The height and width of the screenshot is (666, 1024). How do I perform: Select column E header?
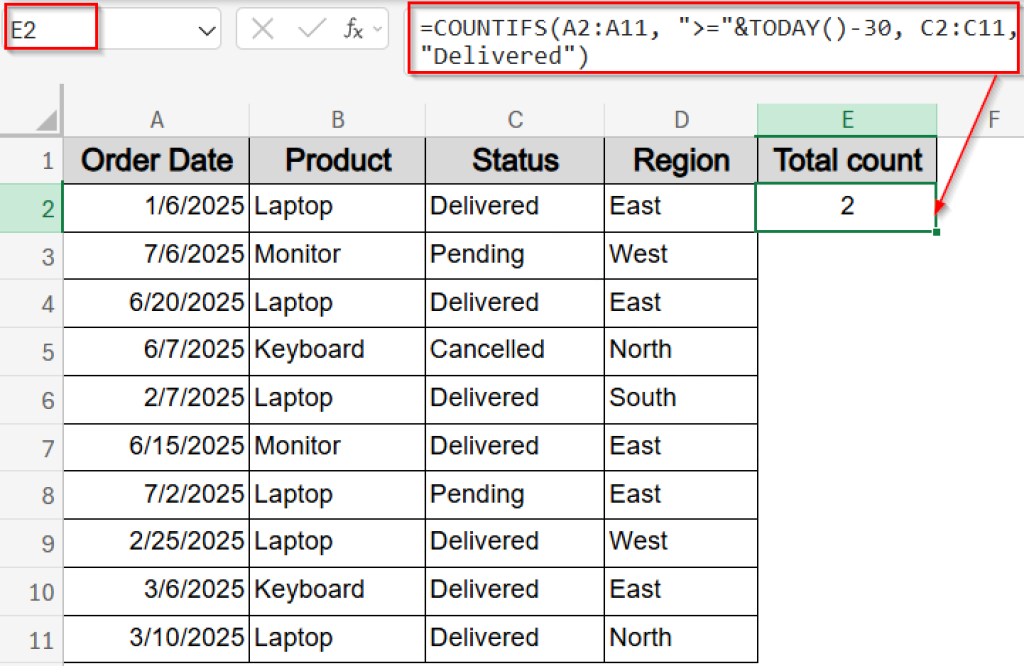tap(847, 118)
